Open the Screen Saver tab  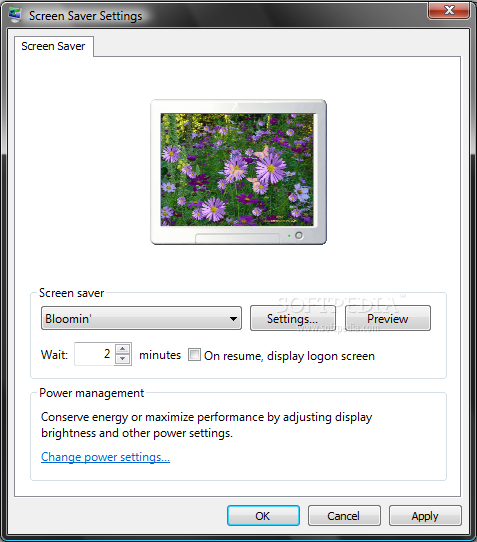[x=54, y=46]
